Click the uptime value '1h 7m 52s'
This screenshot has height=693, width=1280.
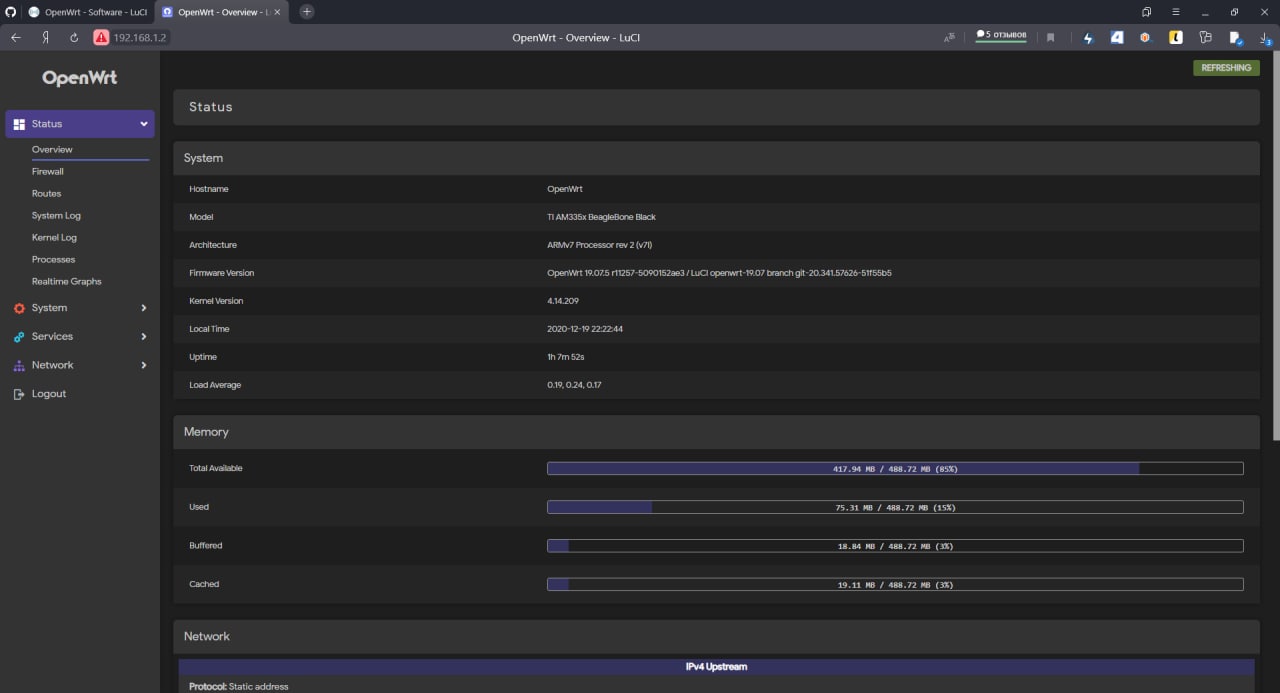pyautogui.click(x=566, y=357)
